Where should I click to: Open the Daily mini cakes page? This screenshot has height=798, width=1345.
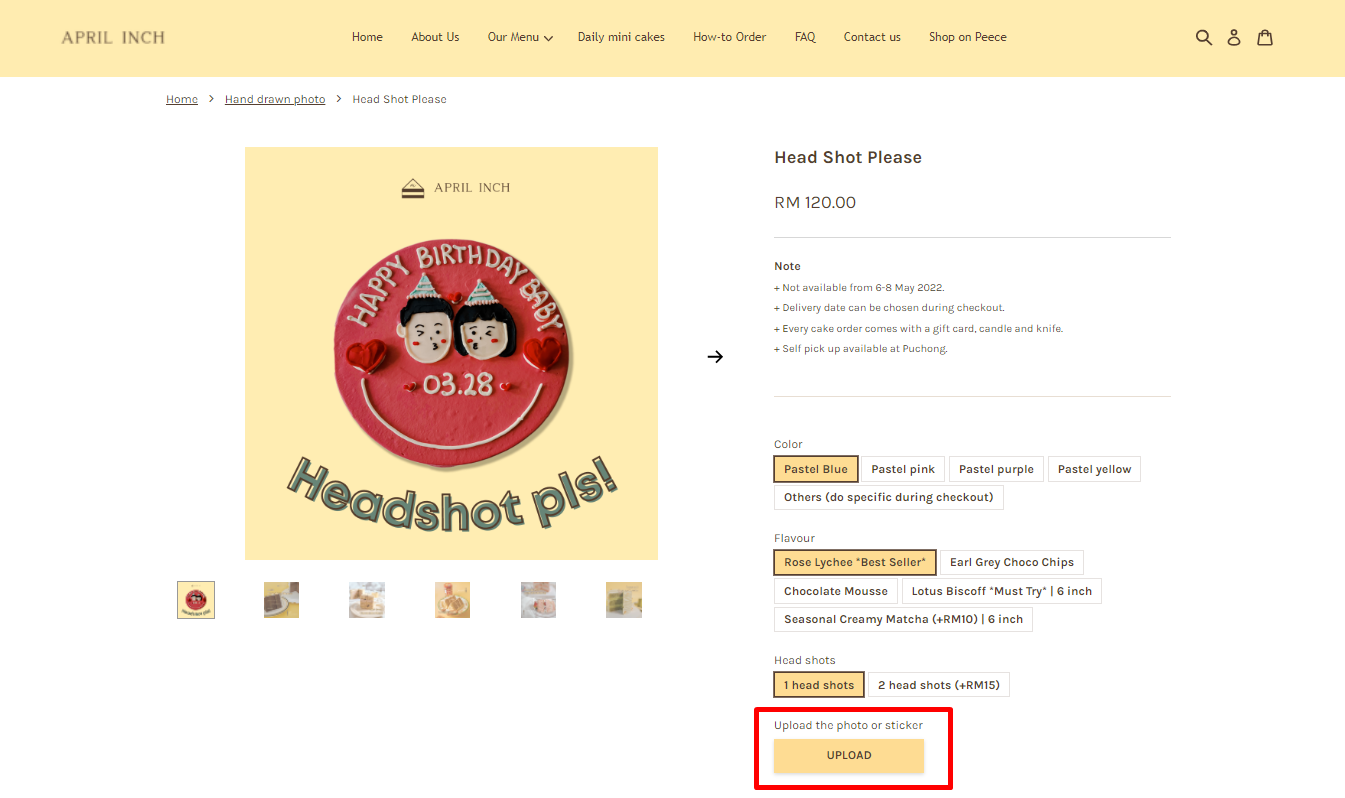621,37
